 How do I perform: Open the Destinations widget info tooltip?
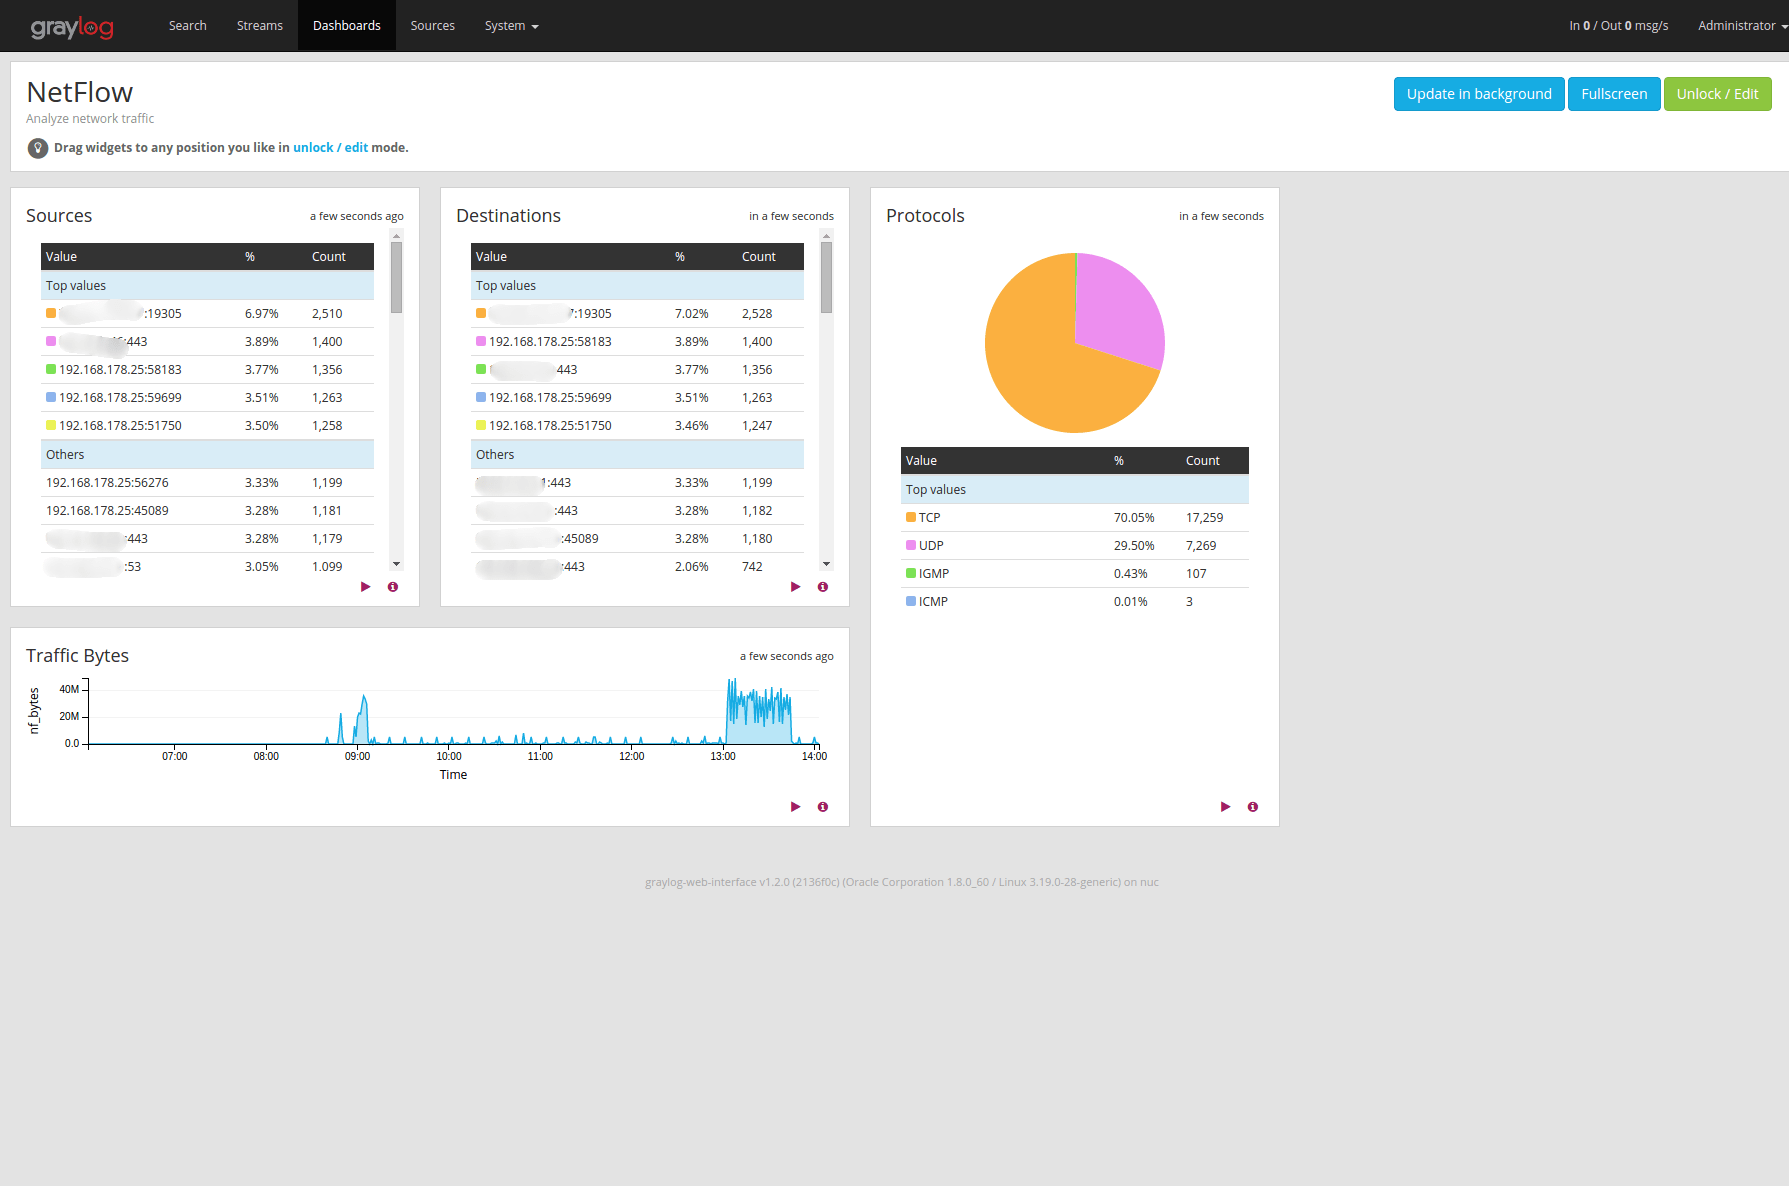coord(822,587)
